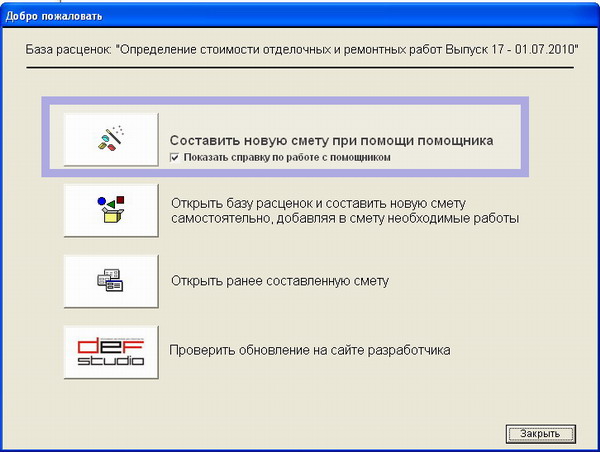Viewport: 600px width, 452px height.
Task: Check updates via DEF studio logo button
Action: (x=111, y=352)
